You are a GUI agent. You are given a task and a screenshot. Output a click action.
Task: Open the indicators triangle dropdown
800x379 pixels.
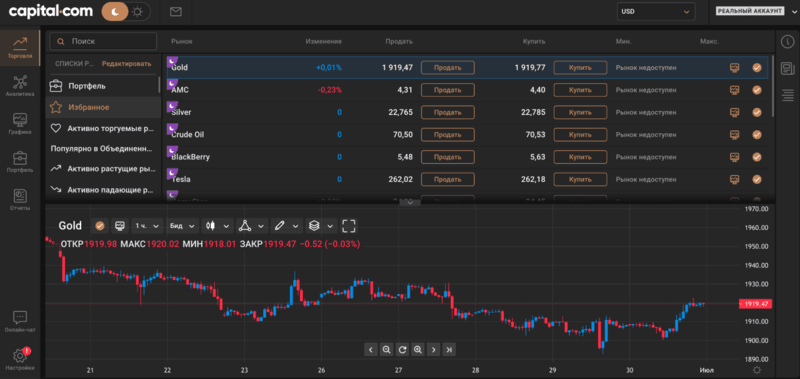pyautogui.click(x=252, y=225)
